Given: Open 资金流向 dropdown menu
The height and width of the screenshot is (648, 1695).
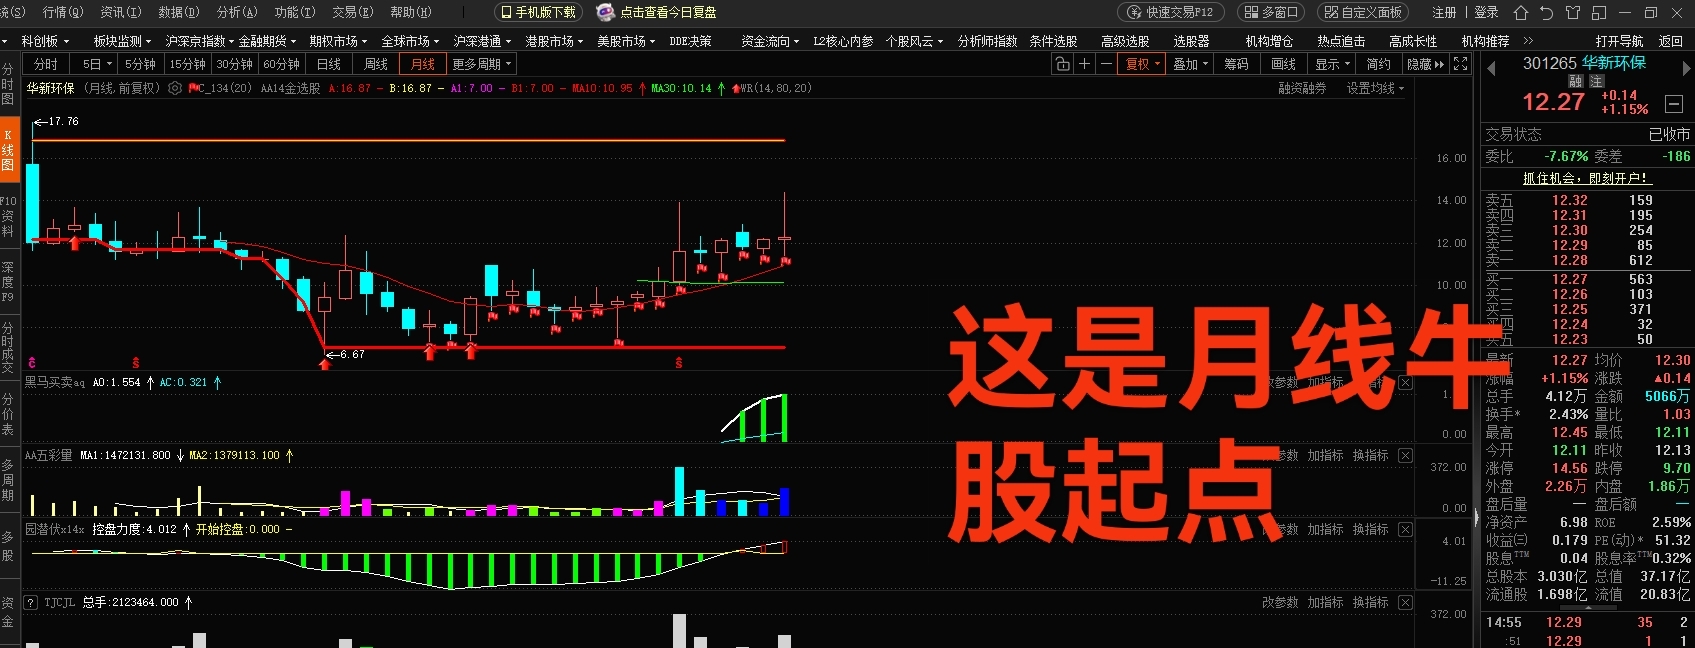Looking at the screenshot, I should 770,41.
